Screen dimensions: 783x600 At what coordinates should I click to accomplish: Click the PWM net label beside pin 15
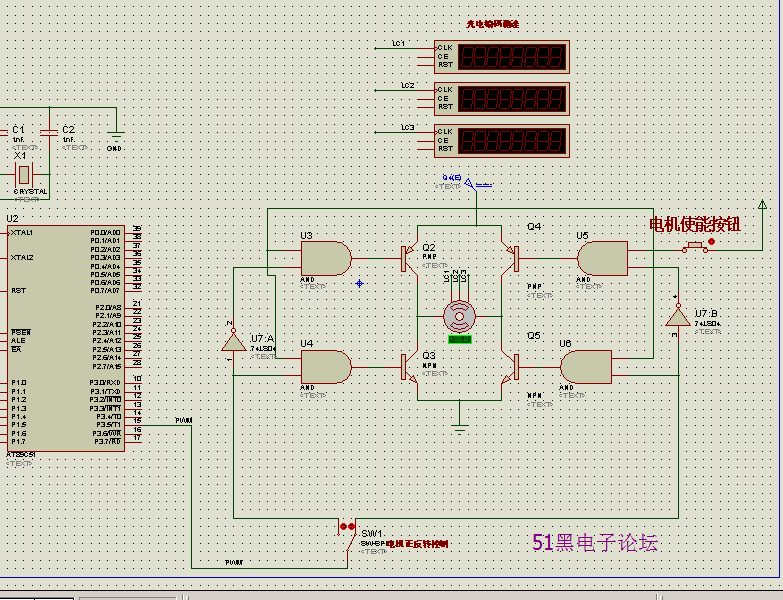(184, 420)
